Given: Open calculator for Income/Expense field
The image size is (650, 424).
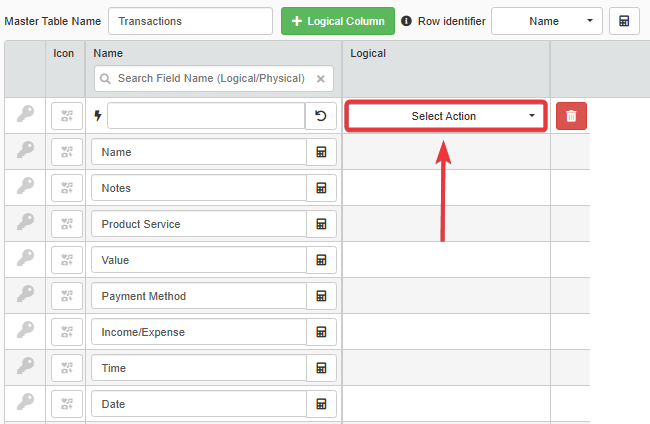Looking at the screenshot, I should 321,332.
